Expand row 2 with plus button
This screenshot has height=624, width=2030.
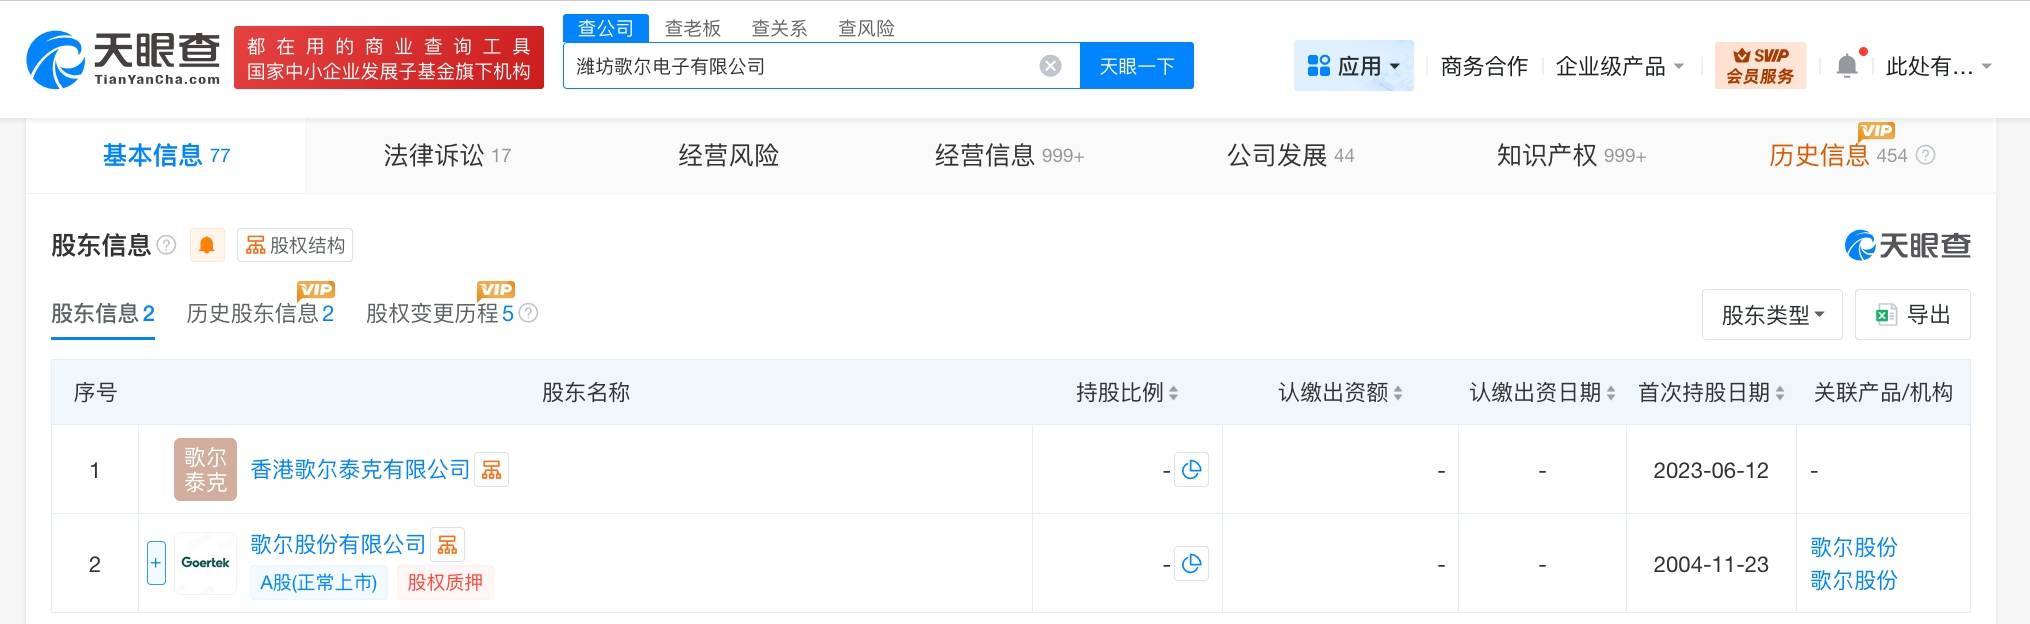coord(156,563)
